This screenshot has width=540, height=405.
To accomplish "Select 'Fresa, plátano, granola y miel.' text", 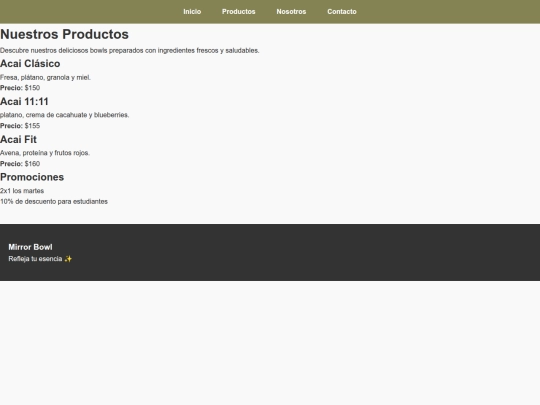I will pyautogui.click(x=45, y=77).
